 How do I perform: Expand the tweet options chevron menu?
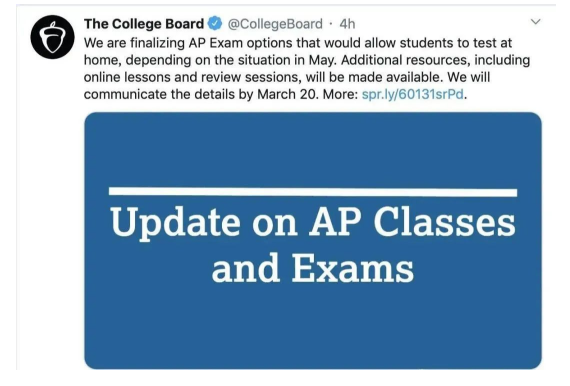coord(535,22)
